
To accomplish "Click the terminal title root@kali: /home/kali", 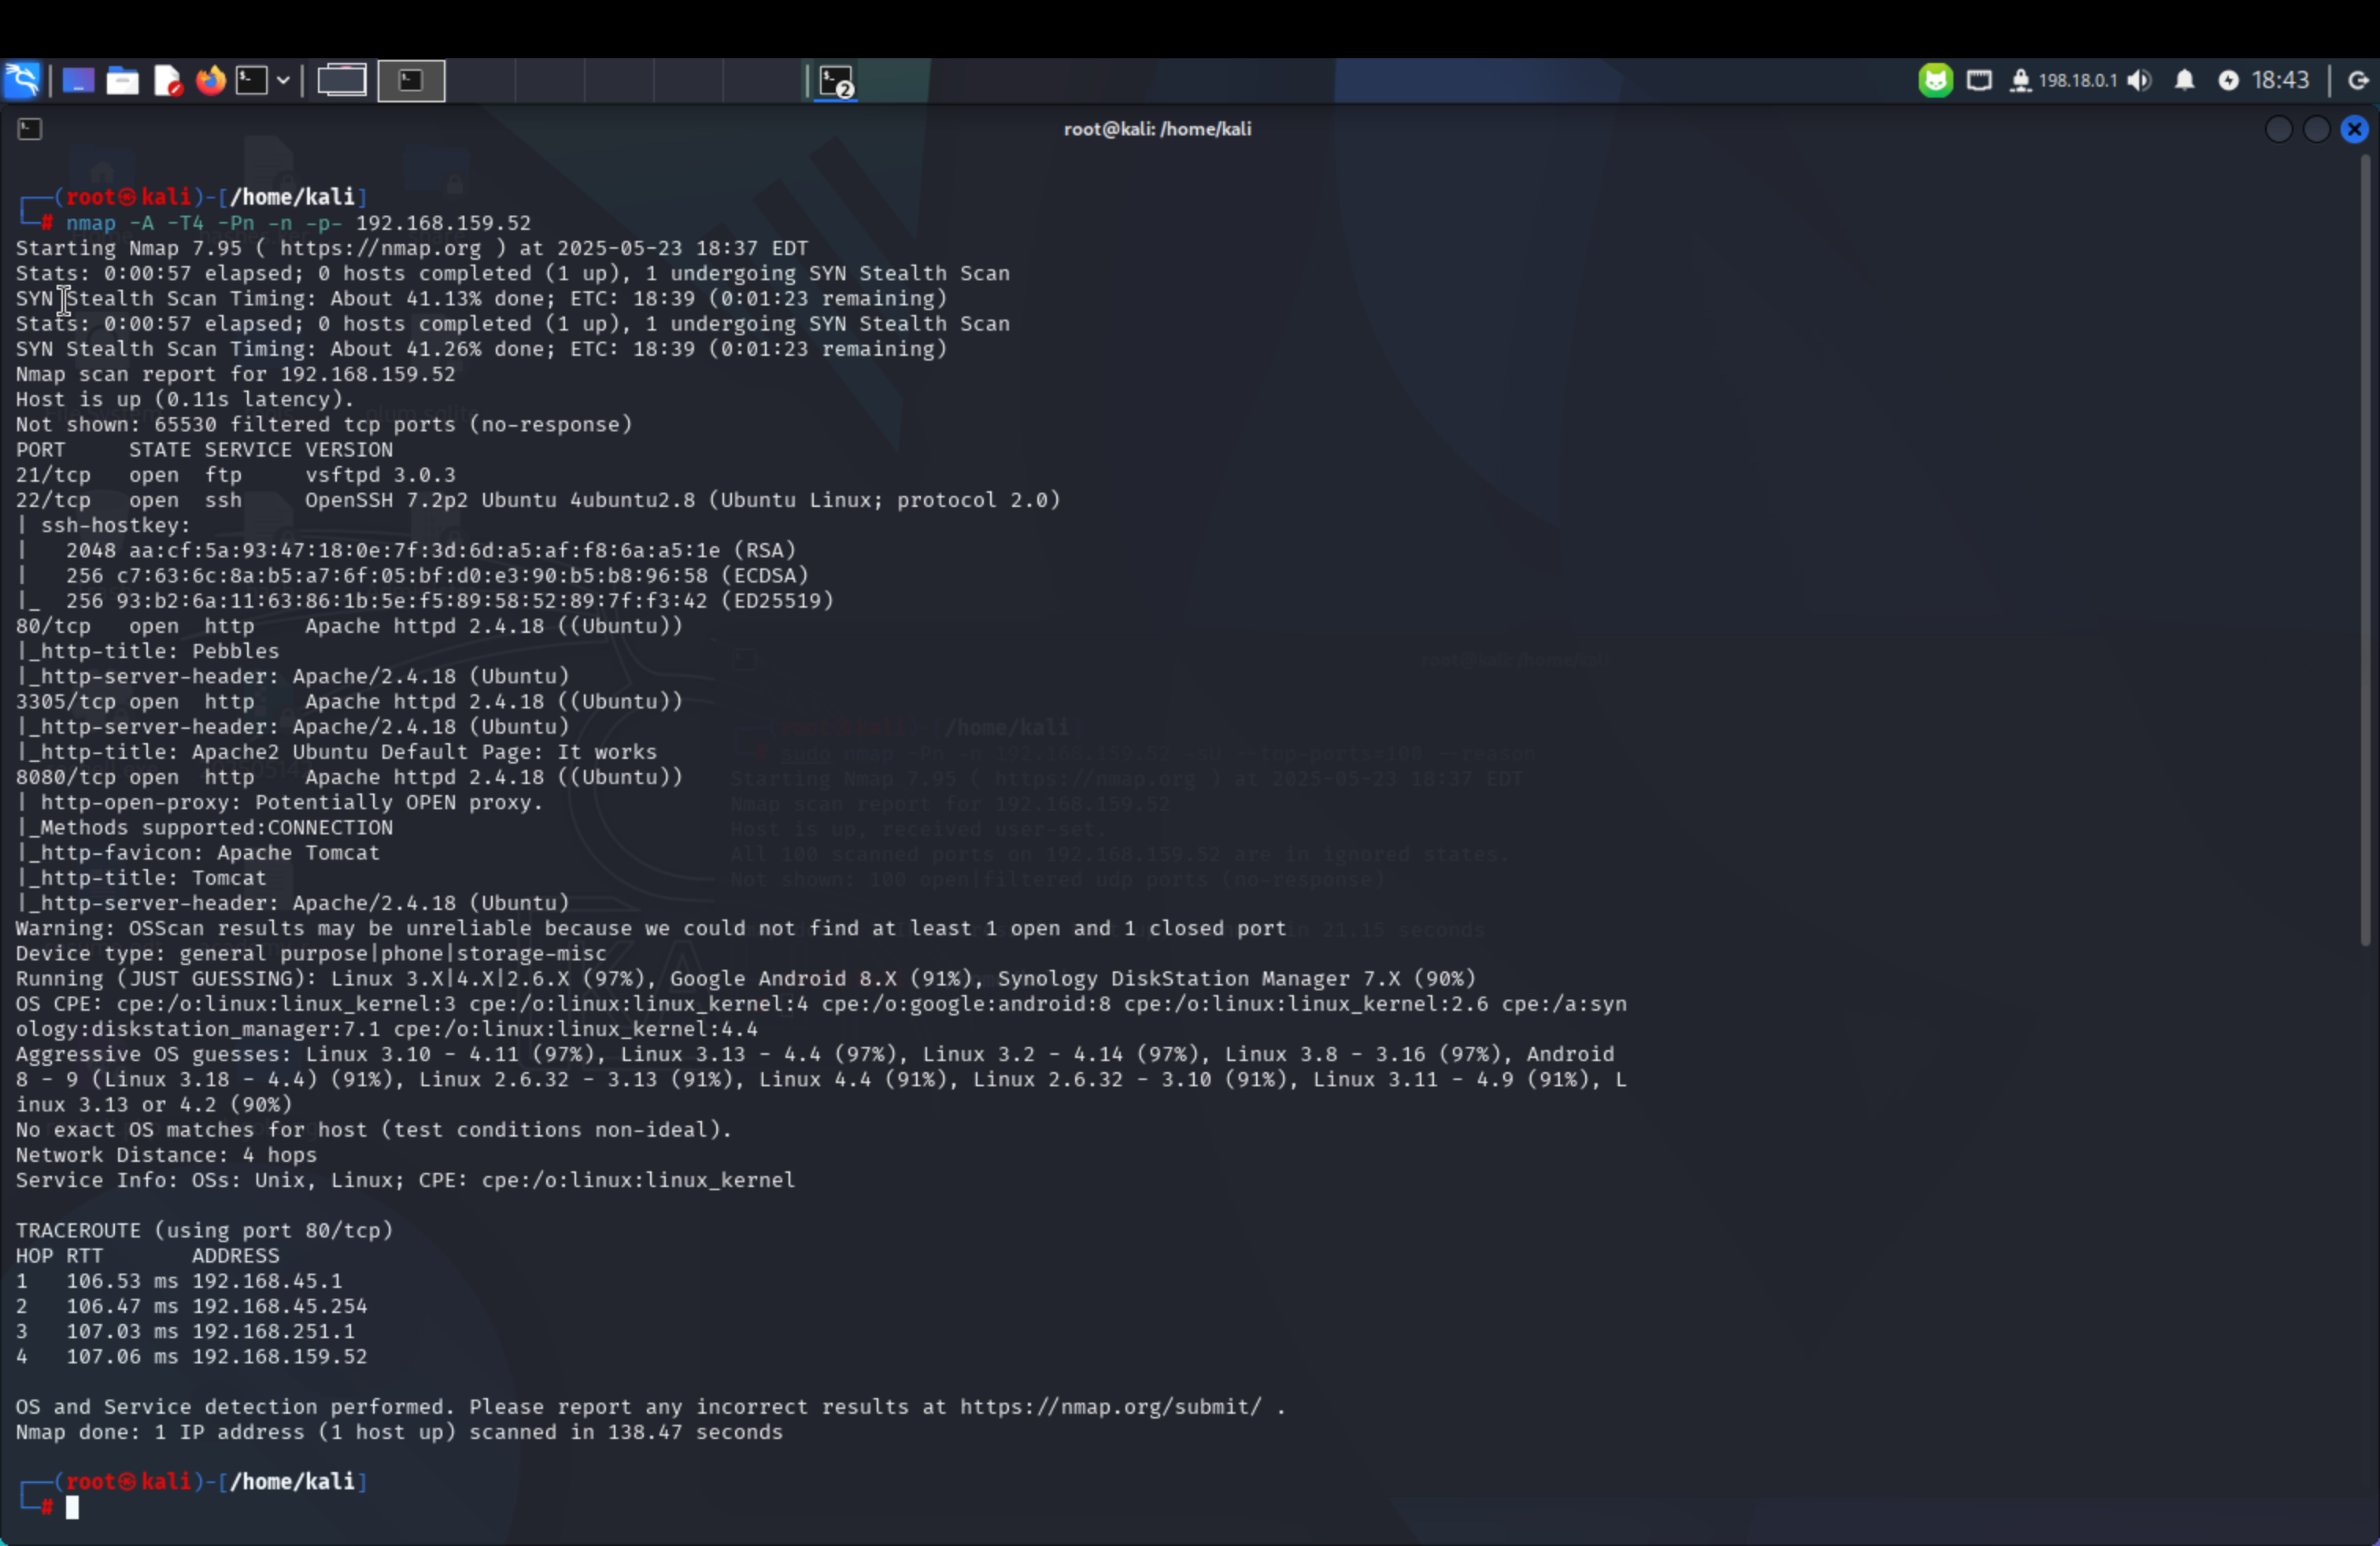I will (1157, 128).
